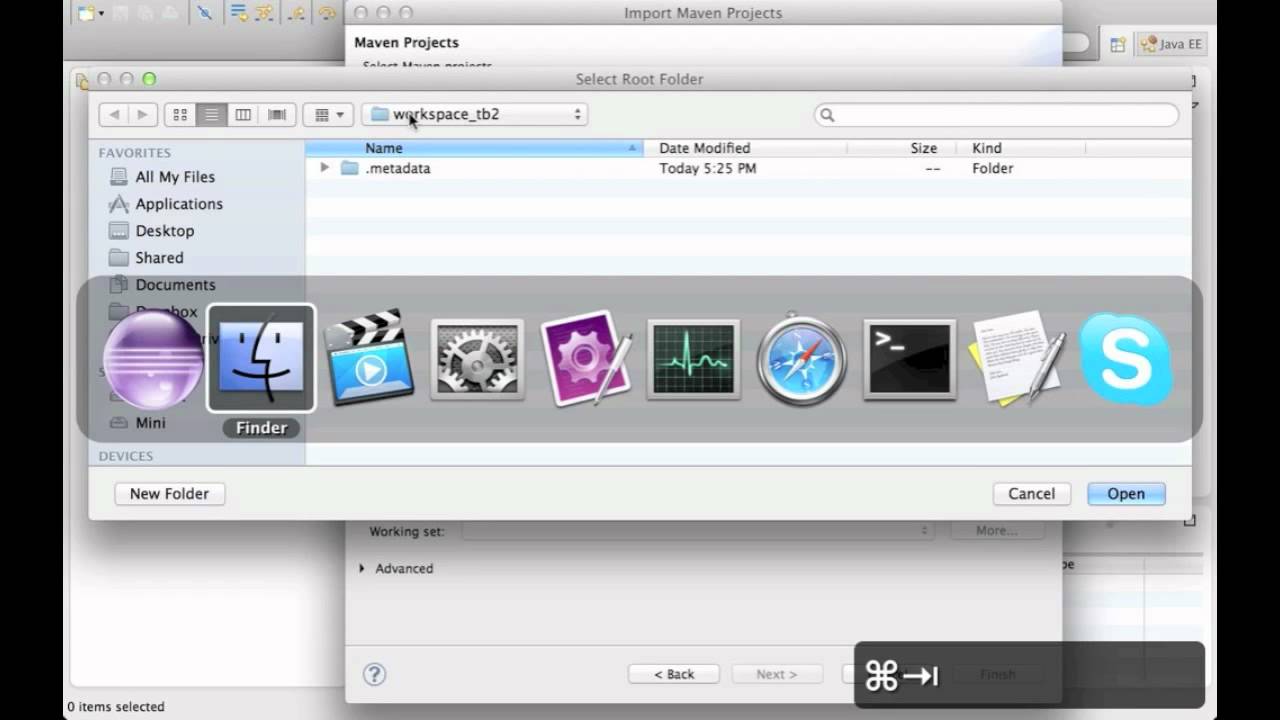Viewport: 1280px width, 720px height.
Task: Switch to the purple gear Automator-style app
Action: (x=585, y=360)
